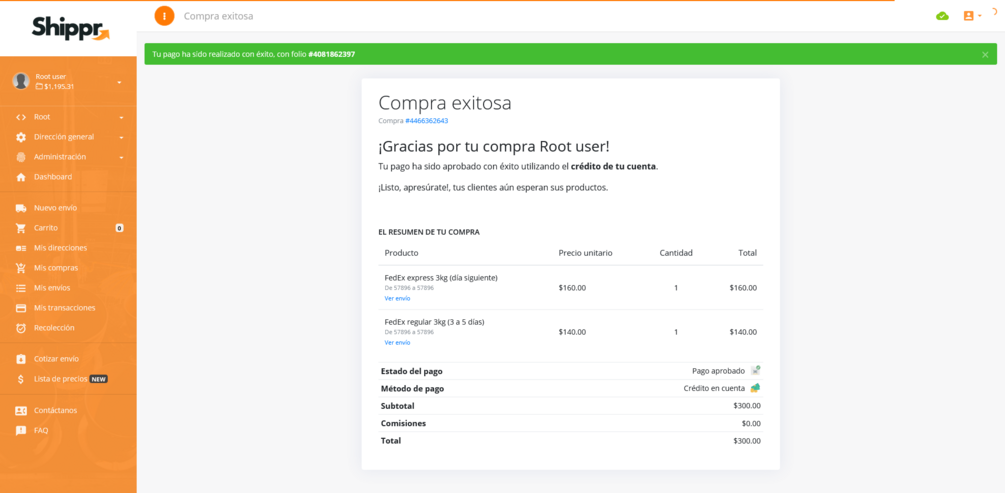Image resolution: width=1005 pixels, height=493 pixels.
Task: Open purchase link #4466362643
Action: (426, 121)
